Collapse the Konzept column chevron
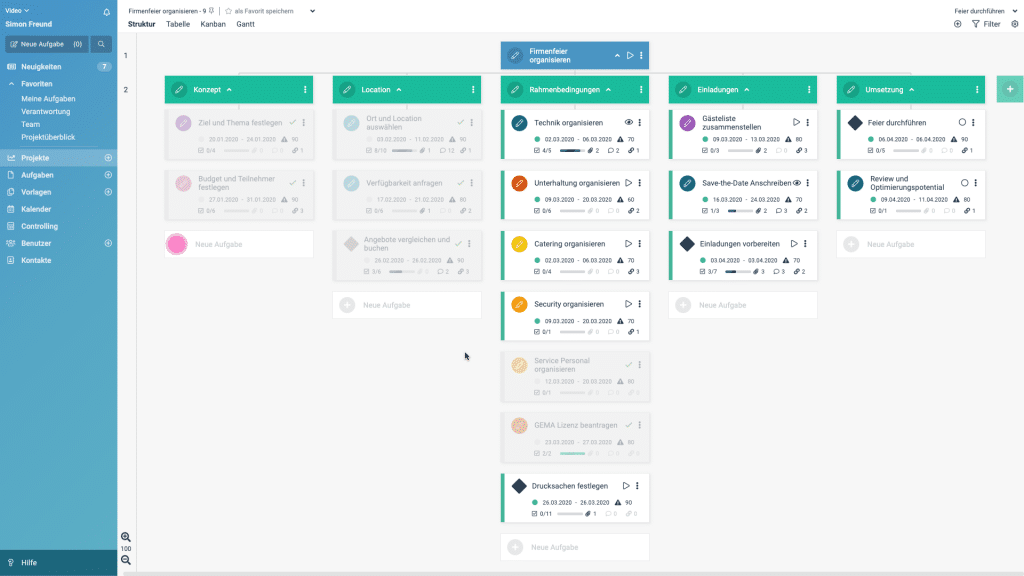1024x576 pixels. point(229,90)
